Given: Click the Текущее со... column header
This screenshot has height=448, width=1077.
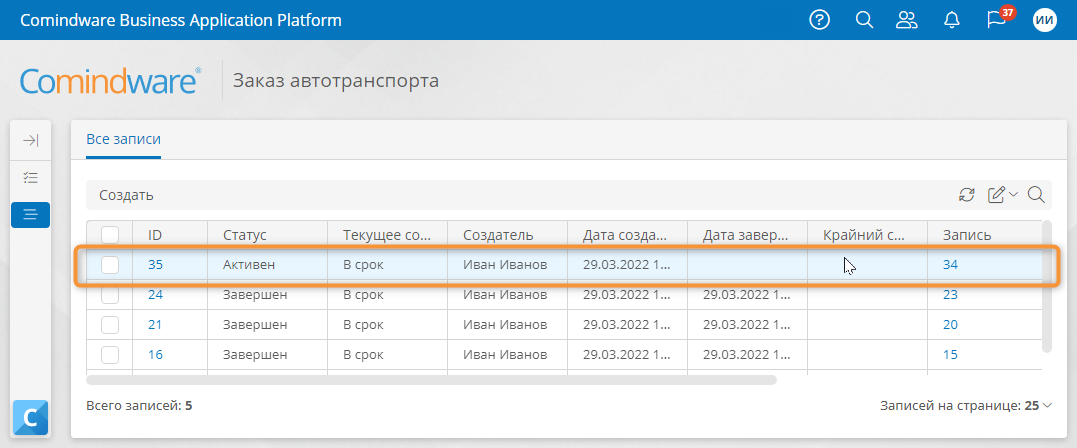Looking at the screenshot, I should coord(388,235).
